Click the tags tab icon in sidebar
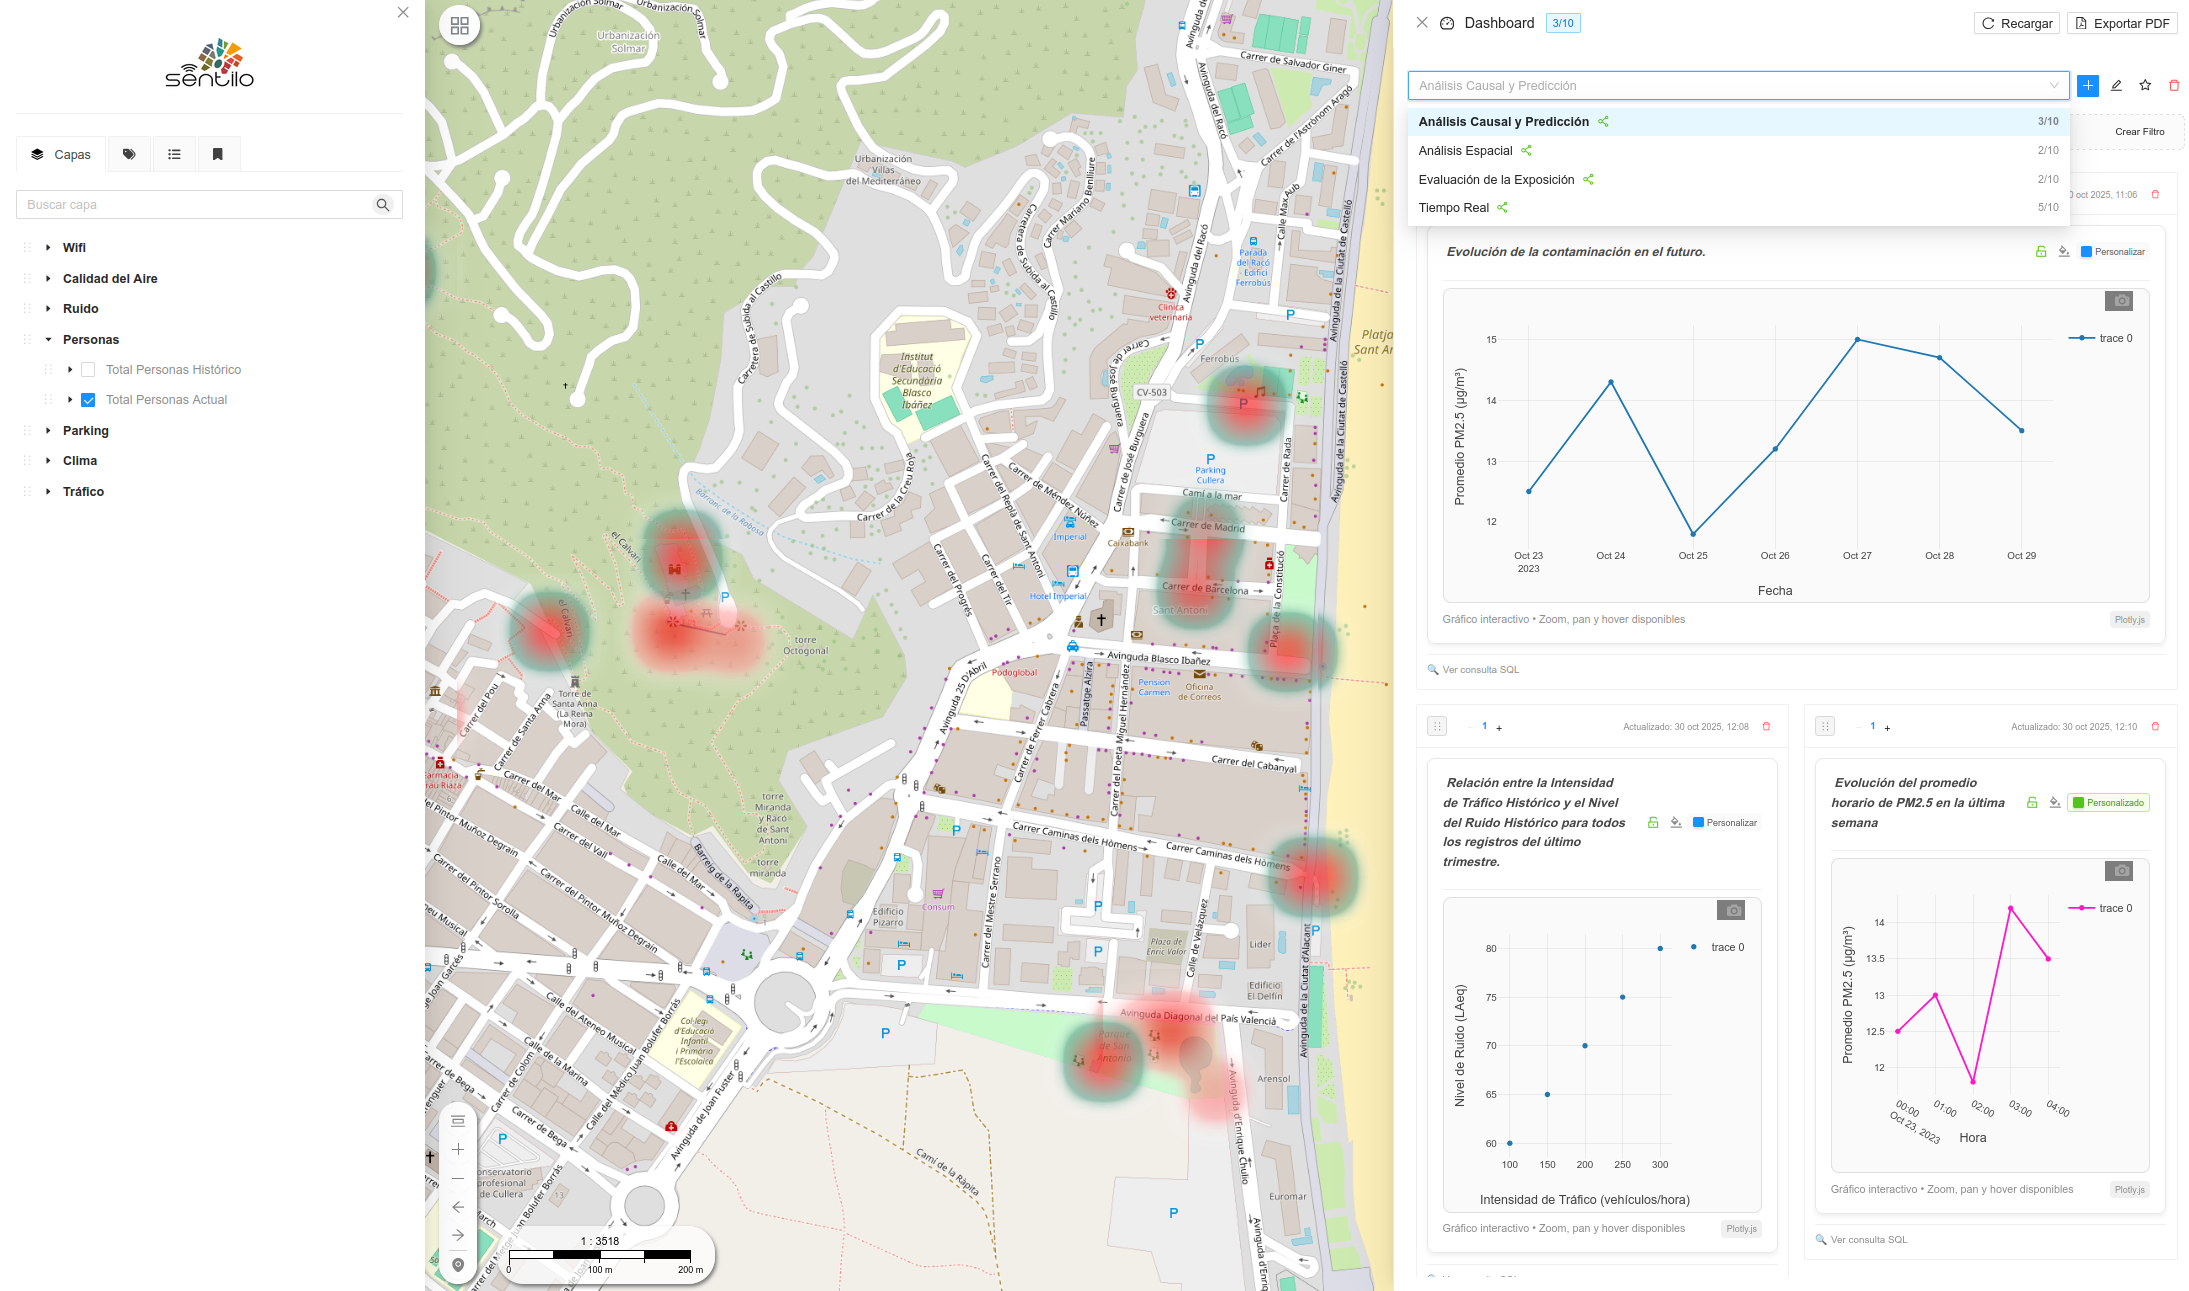 pos(129,154)
